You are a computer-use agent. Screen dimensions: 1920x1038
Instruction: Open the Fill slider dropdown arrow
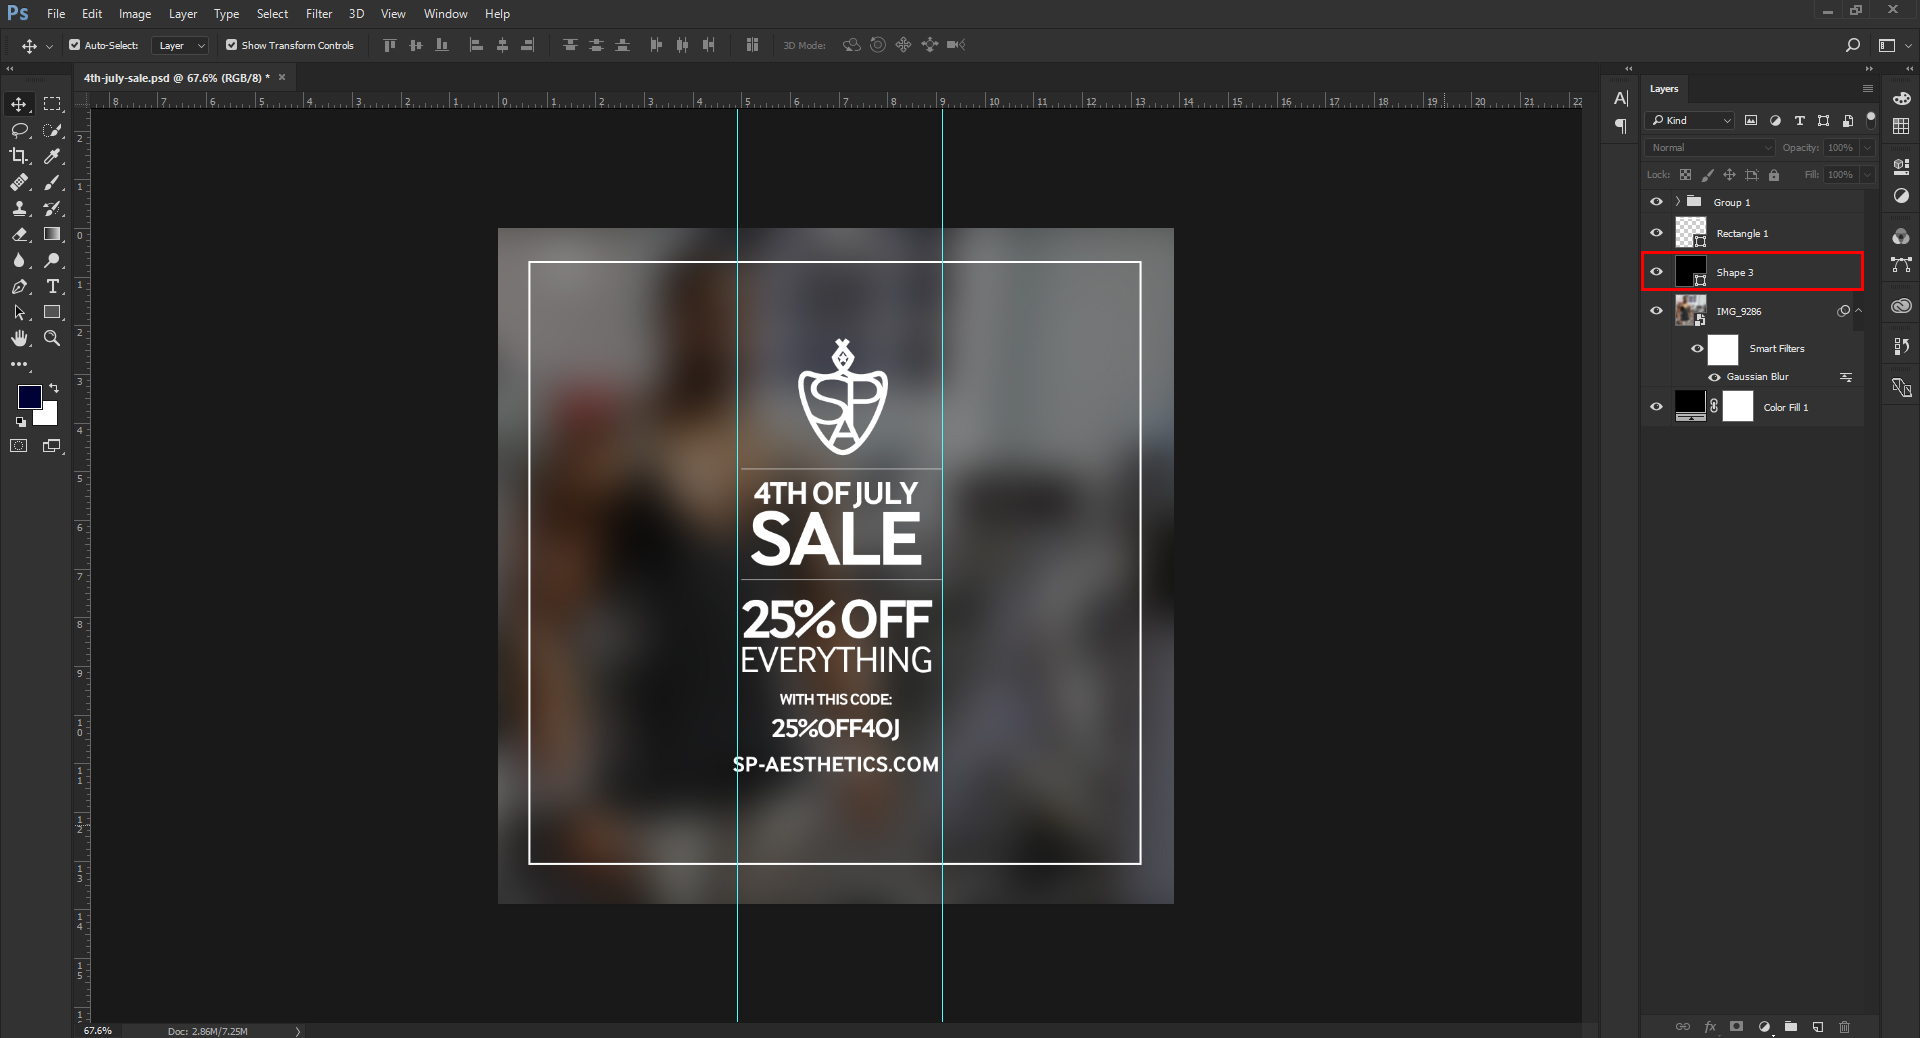1867,174
